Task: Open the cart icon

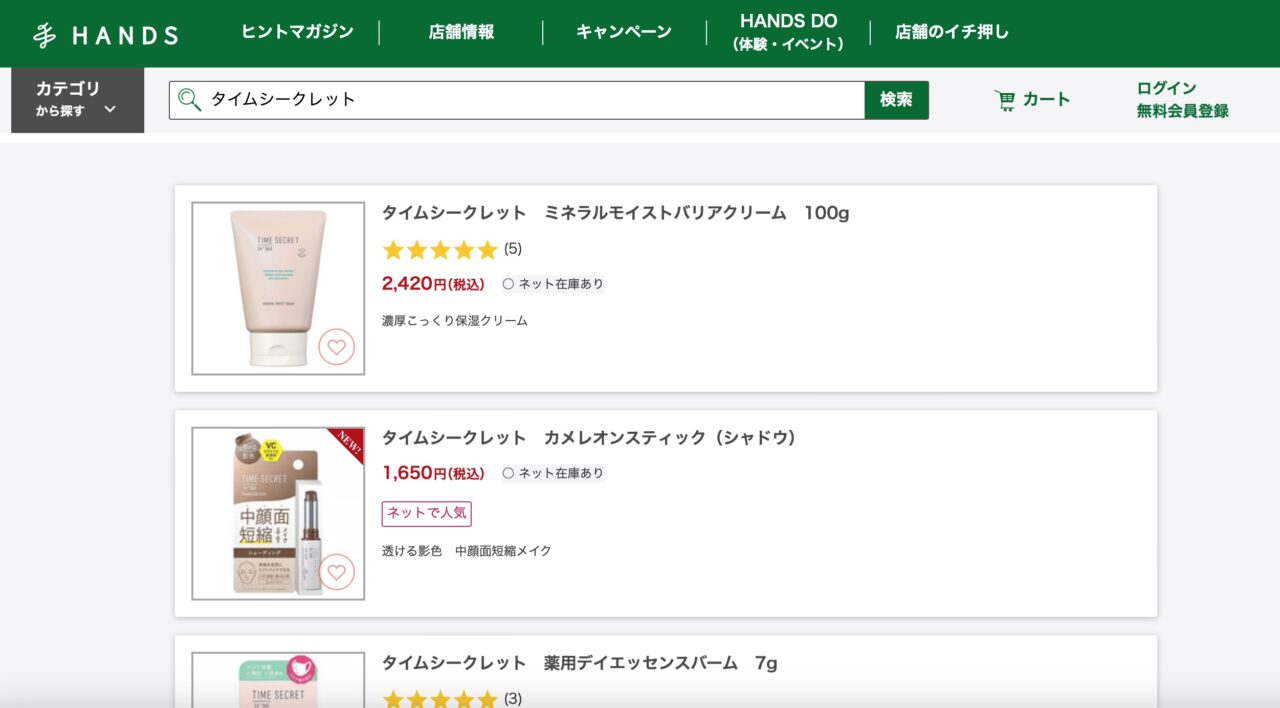Action: click(x=1005, y=100)
